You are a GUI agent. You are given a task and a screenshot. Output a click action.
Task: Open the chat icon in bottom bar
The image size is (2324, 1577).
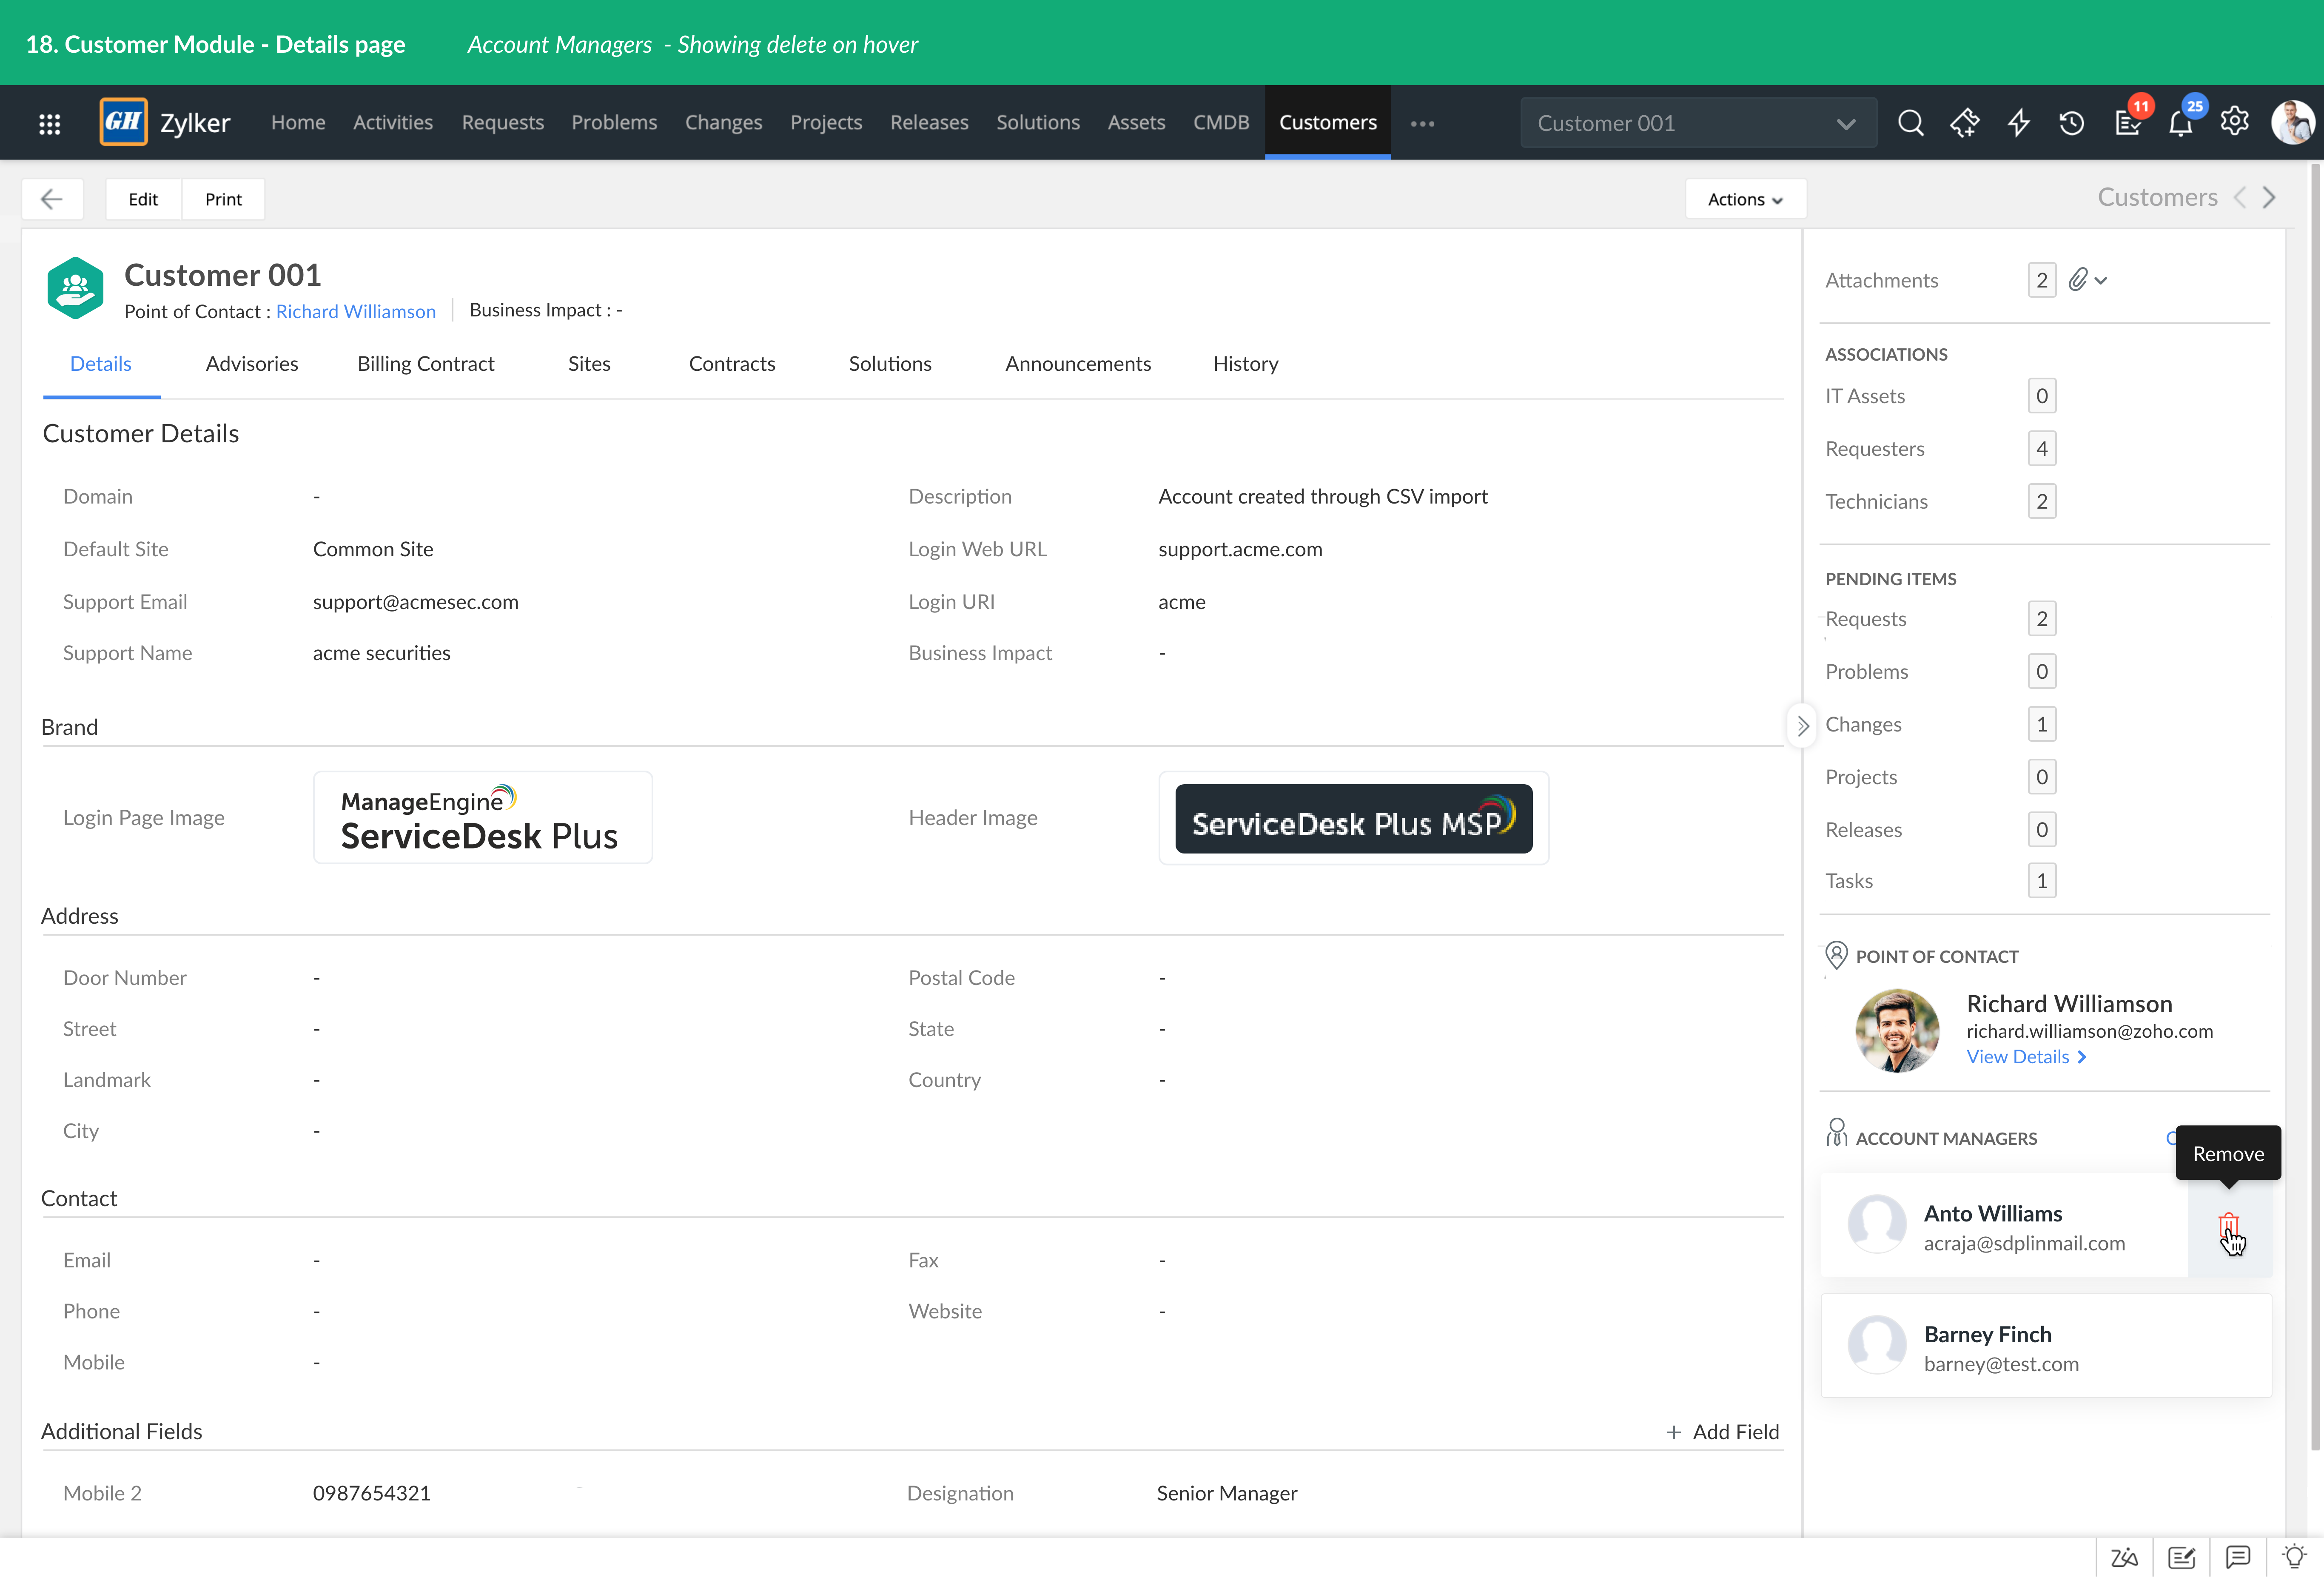pos(2238,1557)
